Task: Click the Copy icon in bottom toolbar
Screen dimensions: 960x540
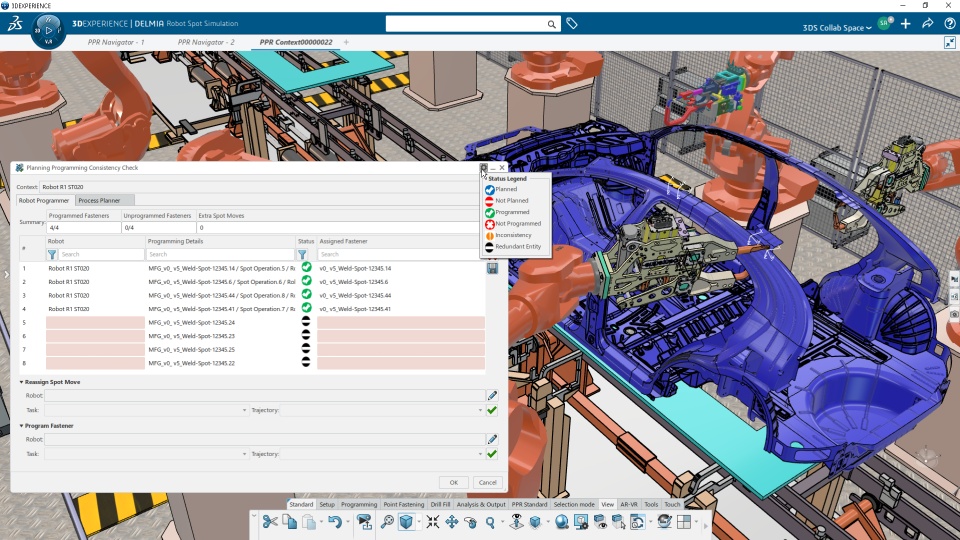Action: [289, 522]
